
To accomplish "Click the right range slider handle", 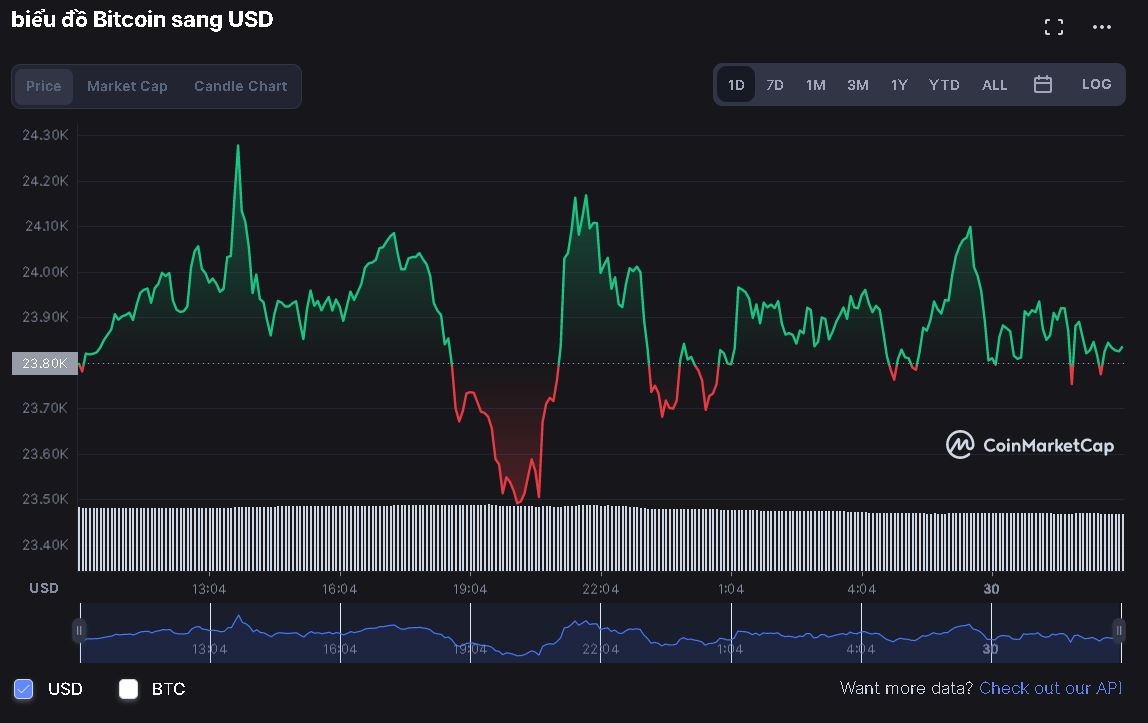I will click(1118, 630).
